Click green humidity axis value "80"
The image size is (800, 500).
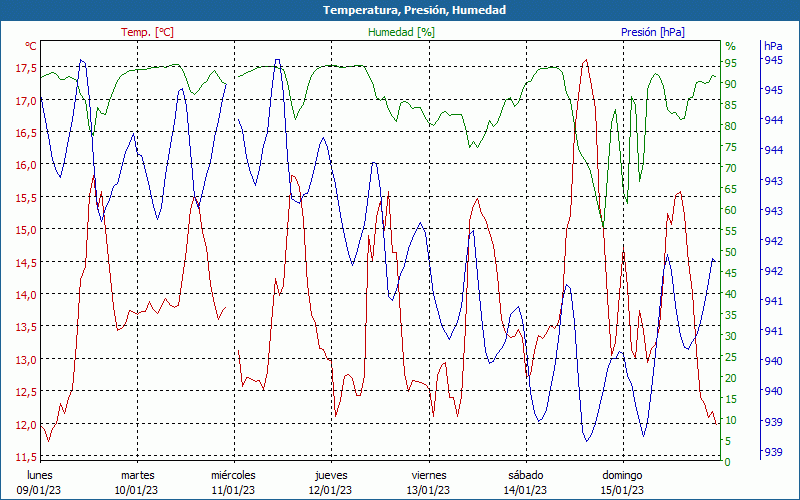point(731,126)
